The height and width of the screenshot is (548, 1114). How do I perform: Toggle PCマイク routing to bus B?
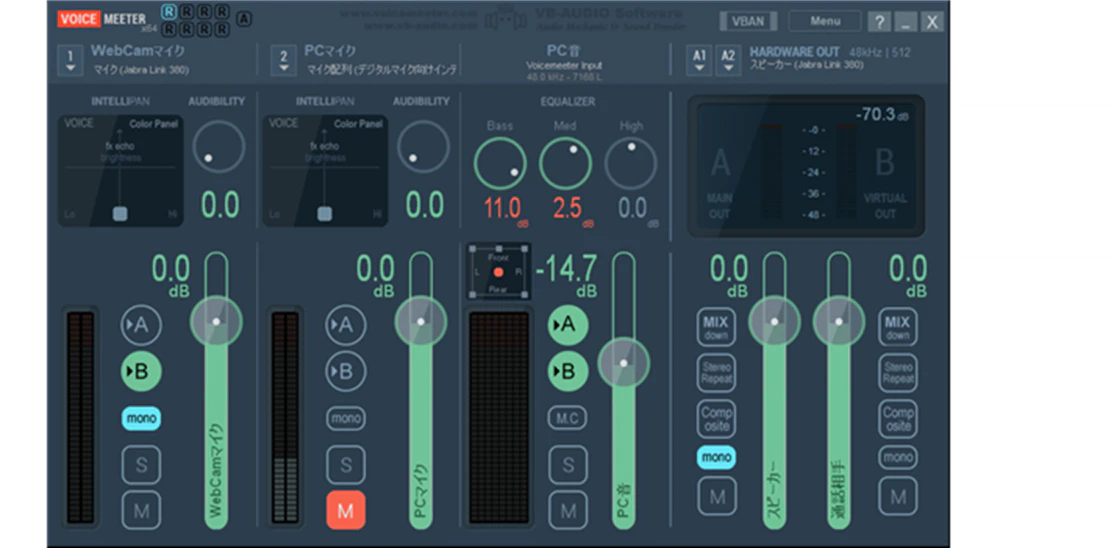(x=346, y=371)
